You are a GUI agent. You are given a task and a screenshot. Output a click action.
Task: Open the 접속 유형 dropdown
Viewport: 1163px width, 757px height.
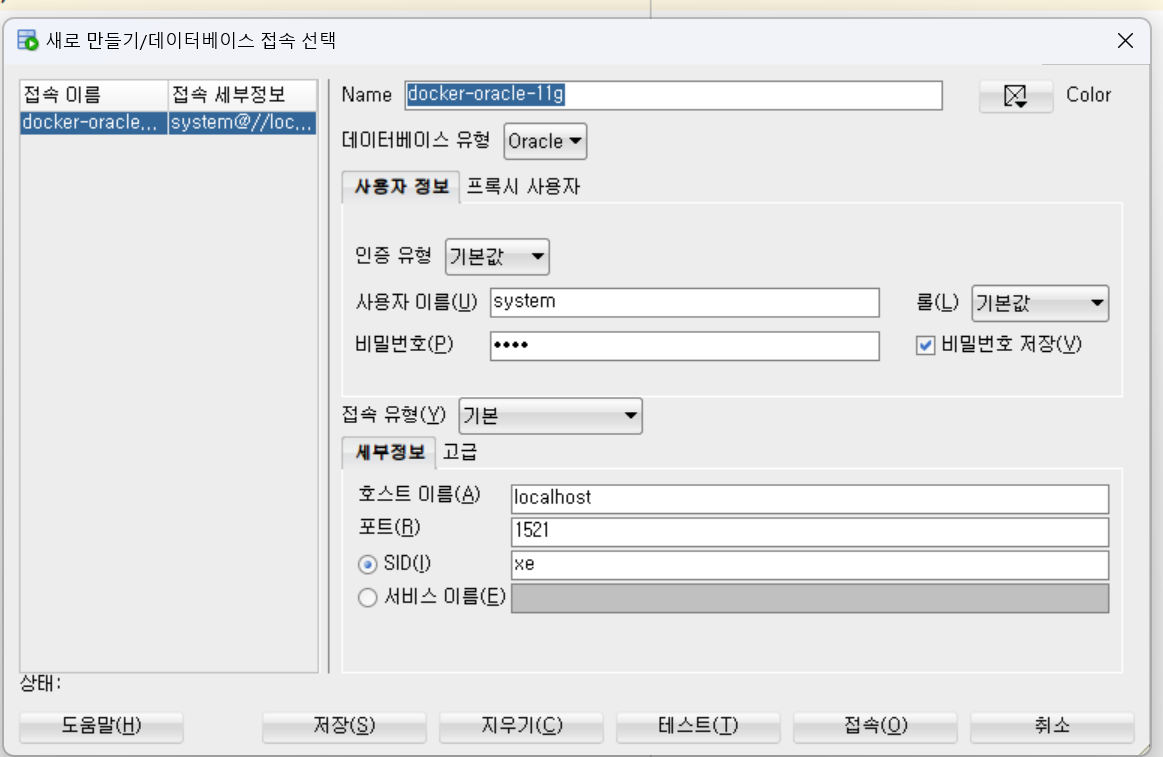point(550,415)
